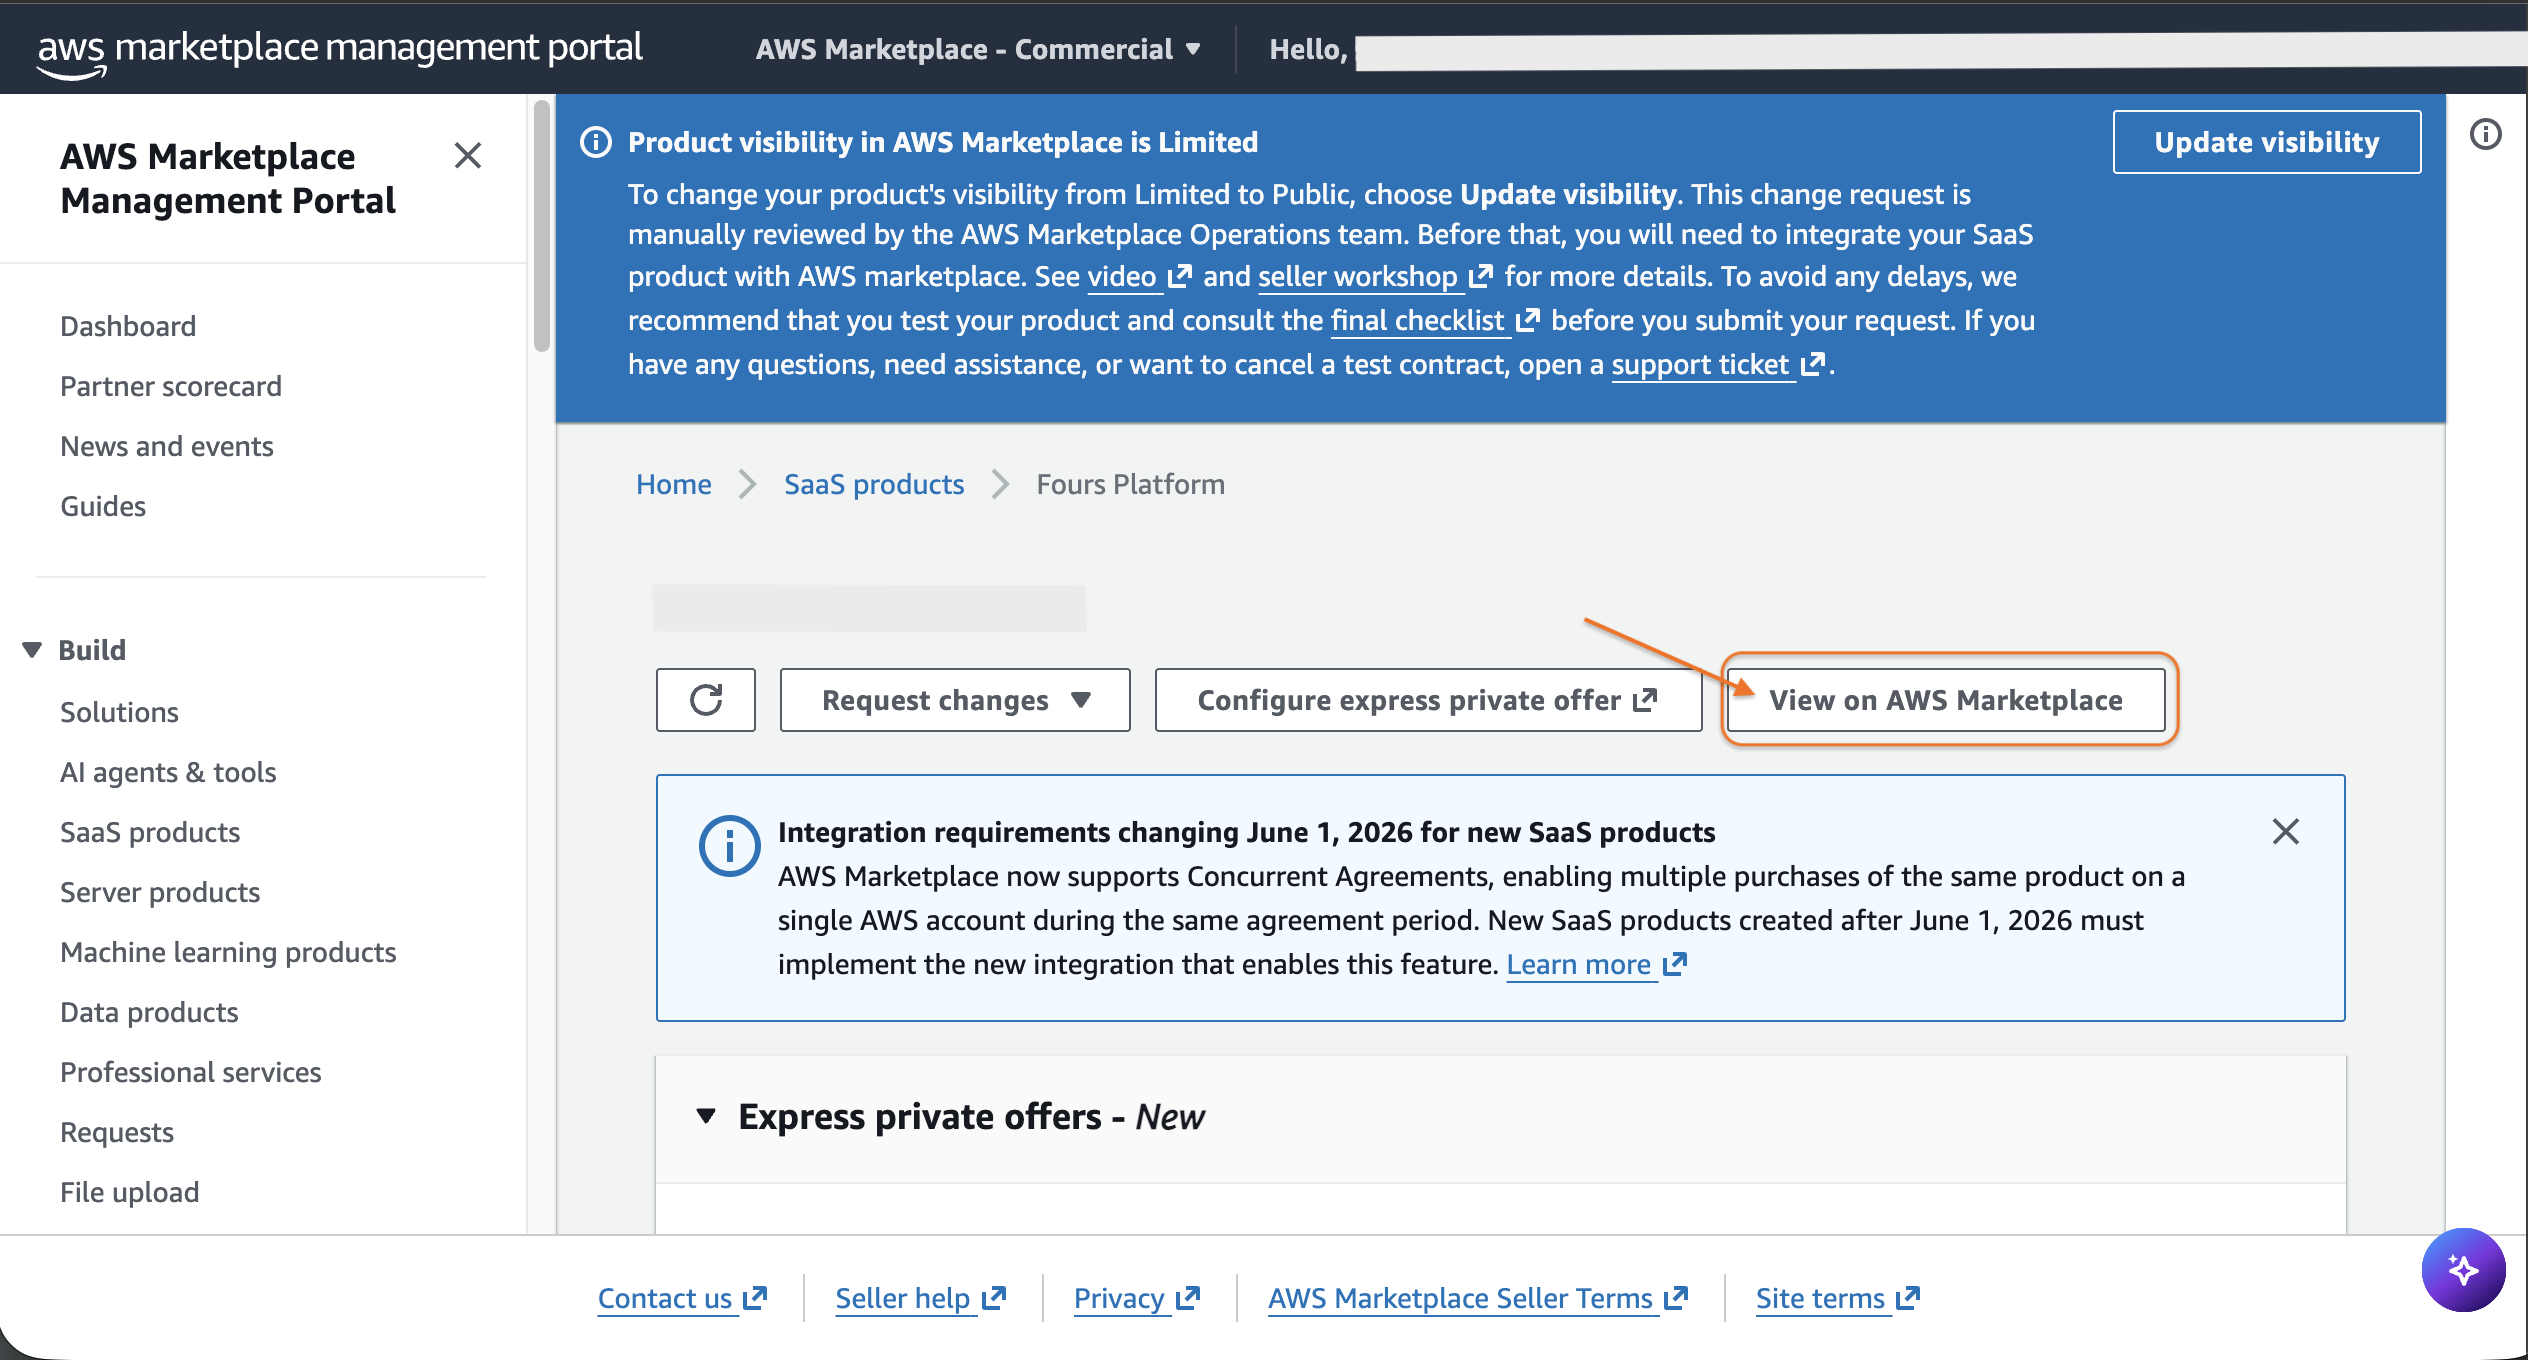This screenshot has height=1360, width=2528.
Task: Open Dashboard in the sidebar
Action: click(128, 326)
